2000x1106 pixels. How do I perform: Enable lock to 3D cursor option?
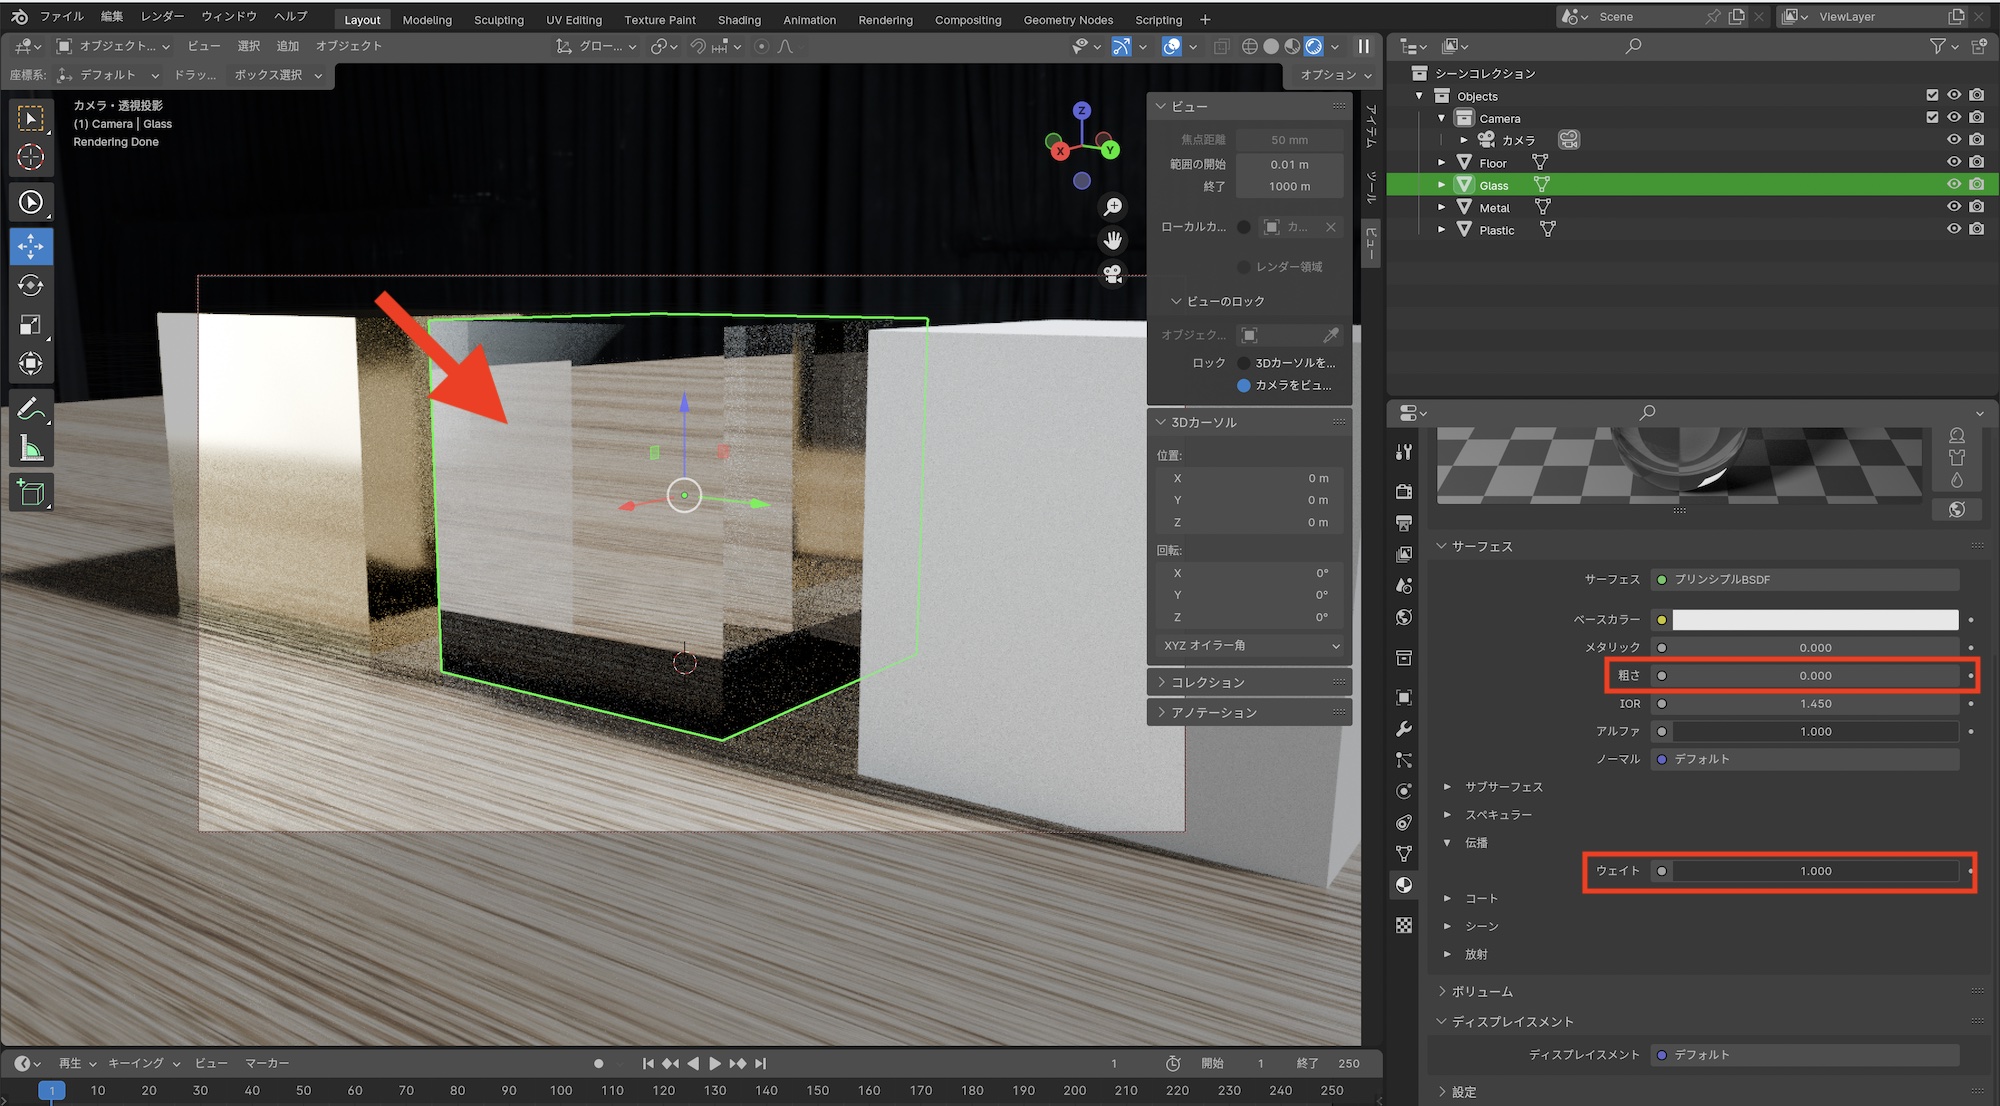pyautogui.click(x=1244, y=363)
